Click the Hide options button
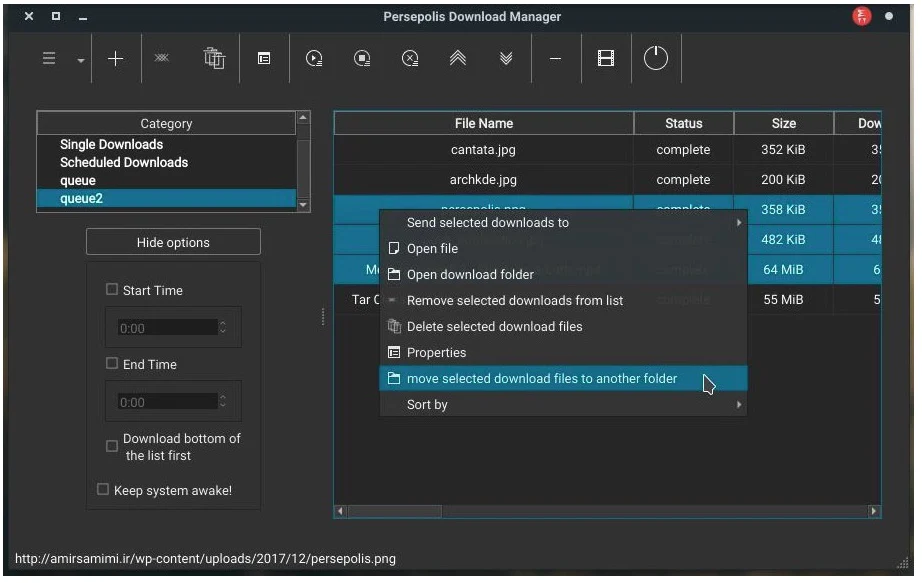Viewport: 922px width, 583px height. pyautogui.click(x=173, y=242)
